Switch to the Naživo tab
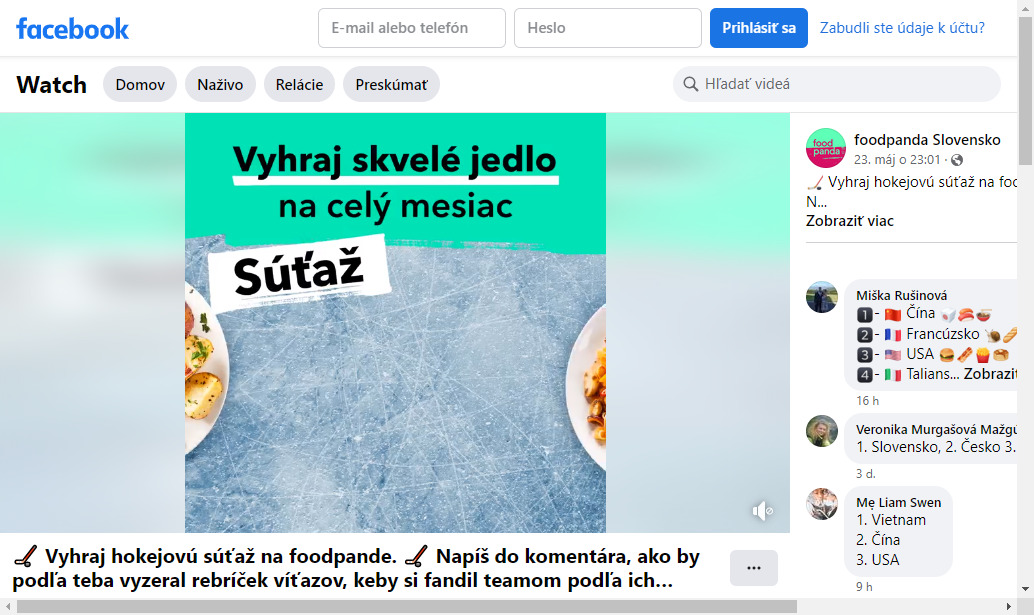This screenshot has width=1034, height=615. (220, 84)
